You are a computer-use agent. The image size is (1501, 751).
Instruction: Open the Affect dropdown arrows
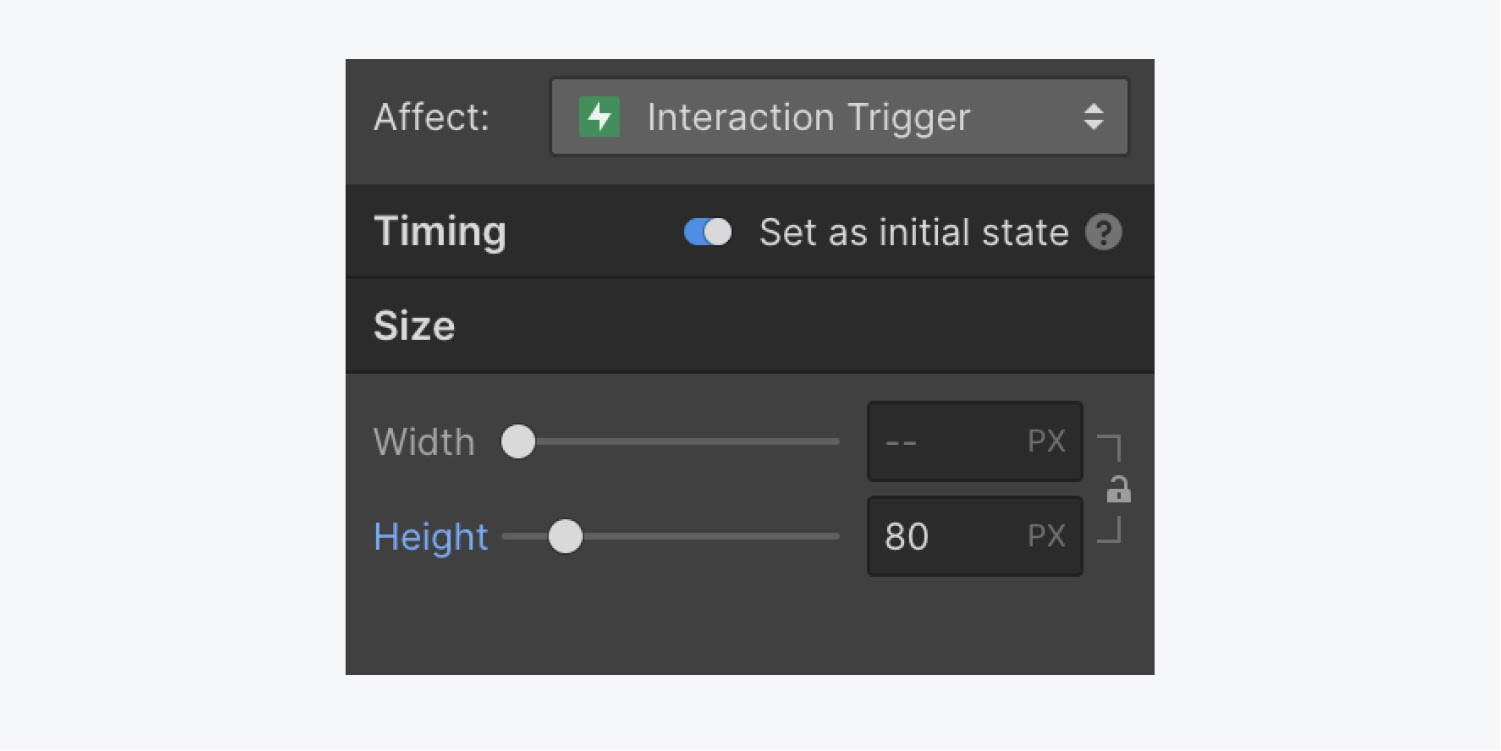point(1094,118)
